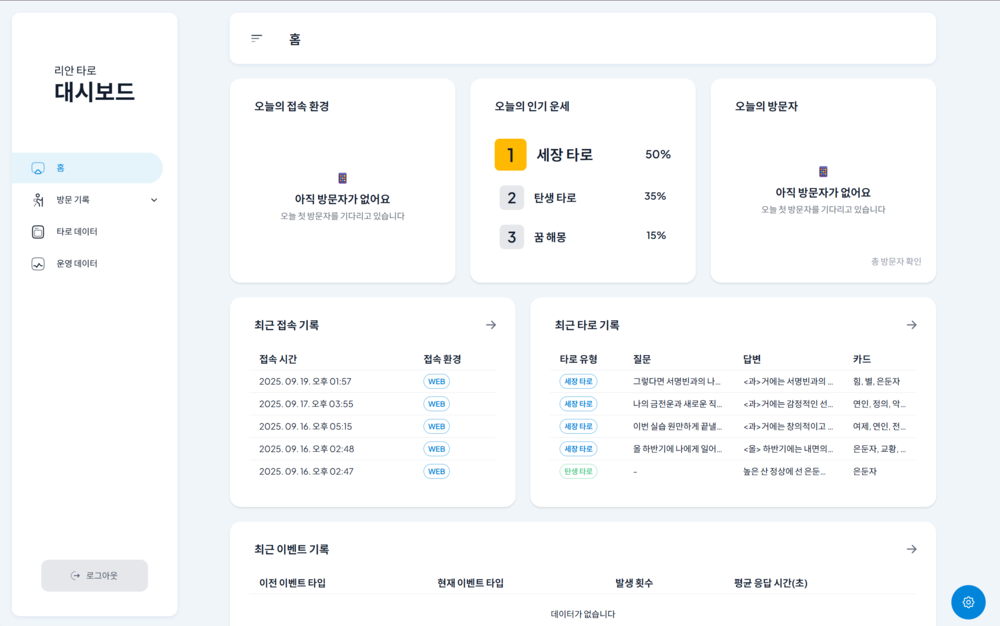Open settings via floating gear button
Screen dimensions: 1000x626
click(x=967, y=602)
